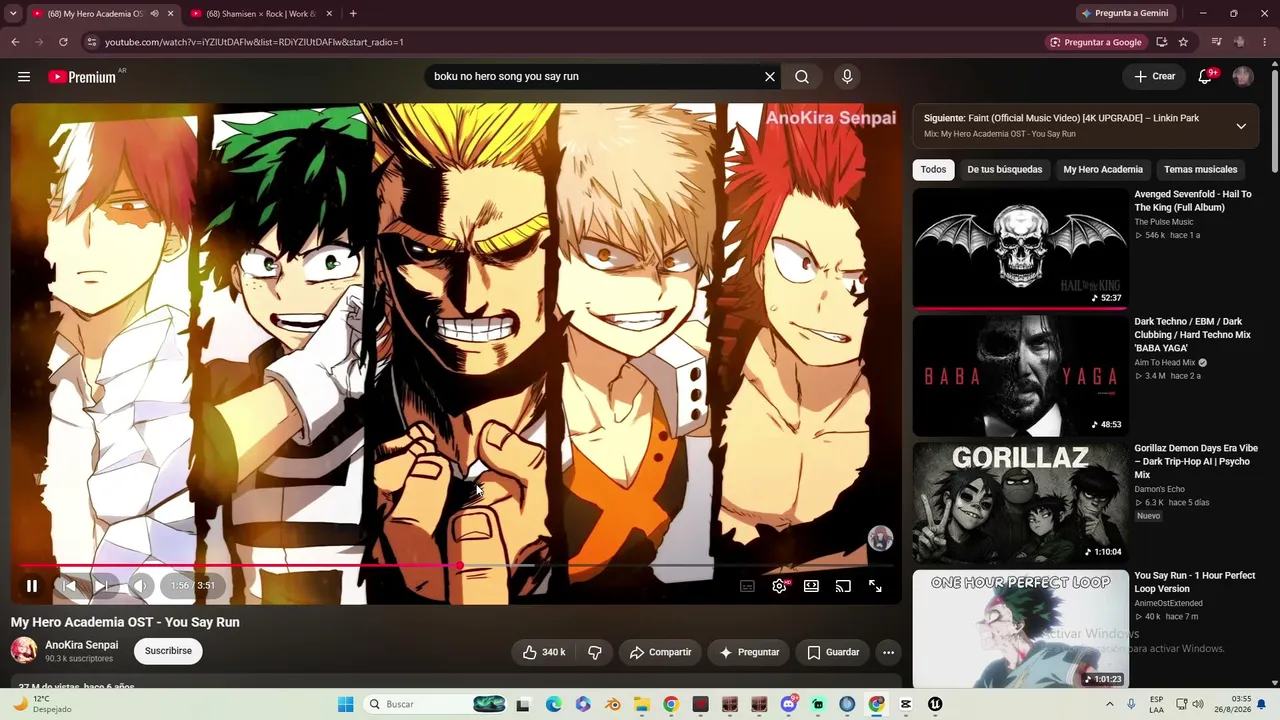1280x720 pixels.
Task: Open Discord from the taskbar
Action: click(x=789, y=704)
